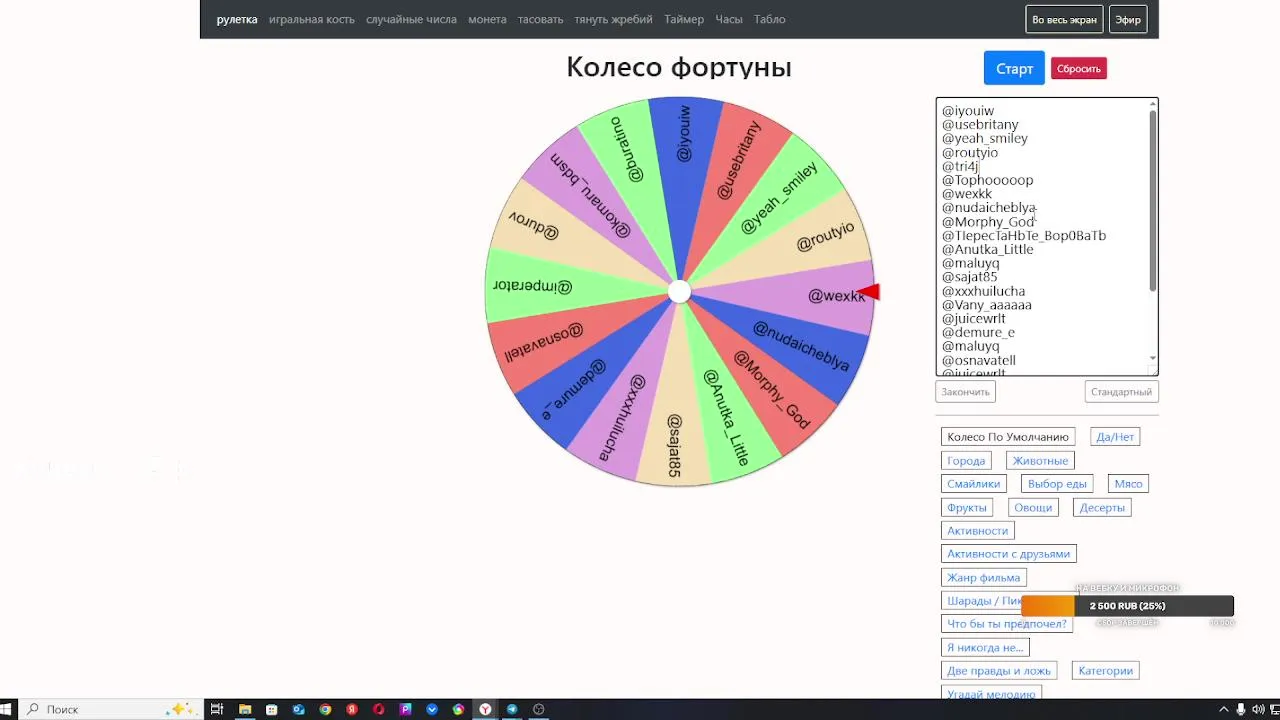
Task: Open Microsoft Store from the taskbar
Action: click(x=272, y=709)
